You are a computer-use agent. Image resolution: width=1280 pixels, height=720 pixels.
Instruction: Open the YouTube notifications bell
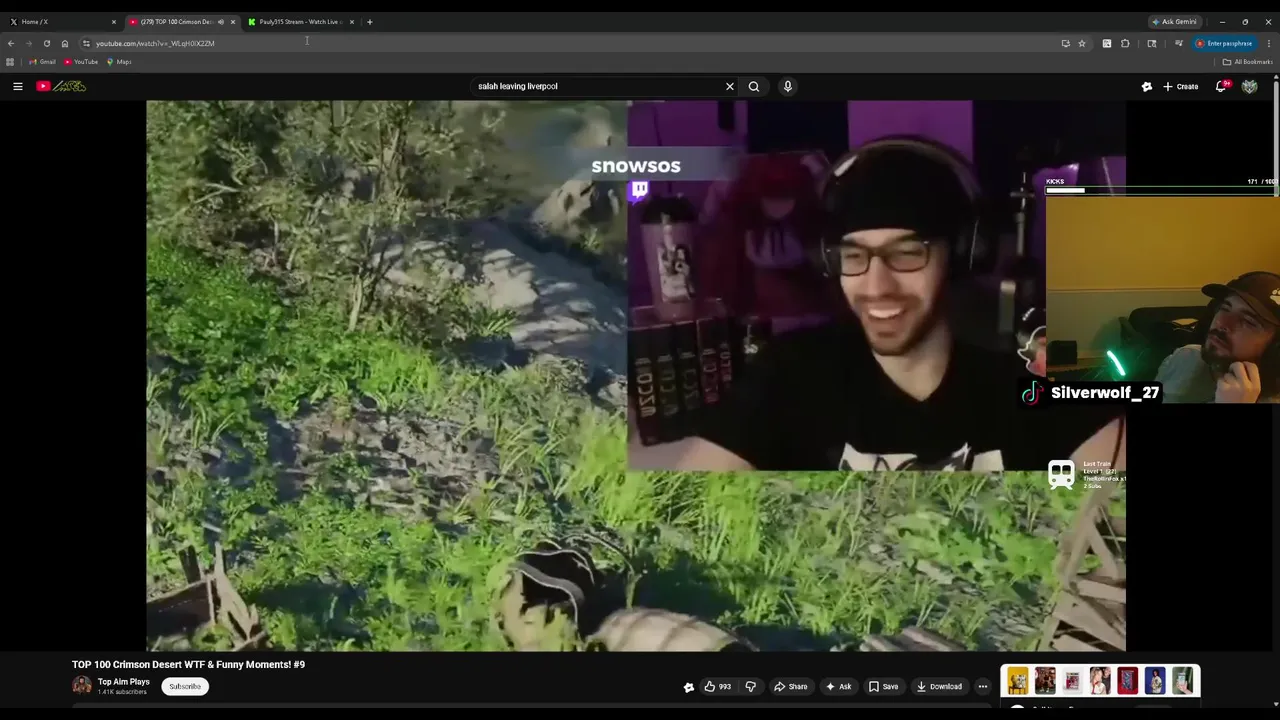(x=1221, y=86)
